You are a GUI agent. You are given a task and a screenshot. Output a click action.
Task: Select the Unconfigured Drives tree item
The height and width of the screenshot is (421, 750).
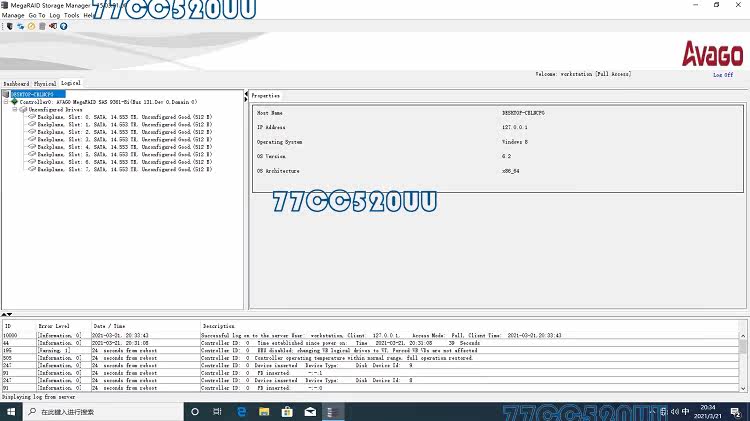(x=55, y=110)
